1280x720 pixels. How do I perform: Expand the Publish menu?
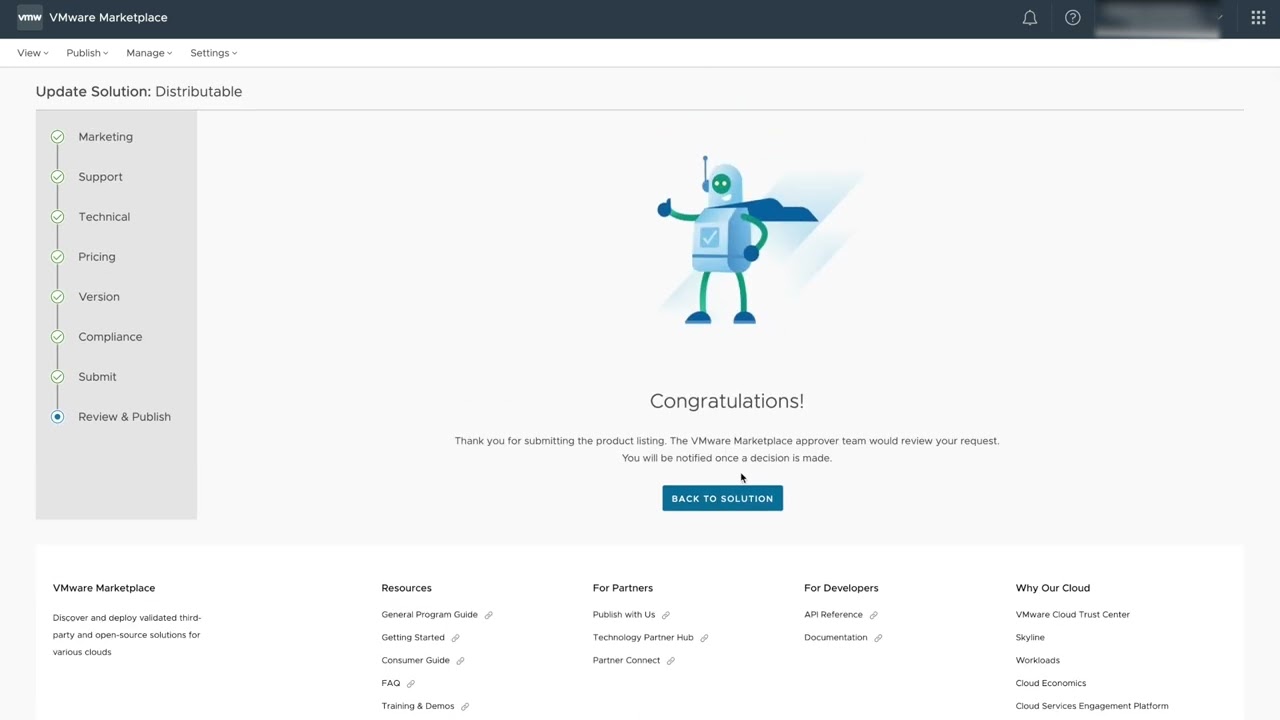click(x=87, y=53)
